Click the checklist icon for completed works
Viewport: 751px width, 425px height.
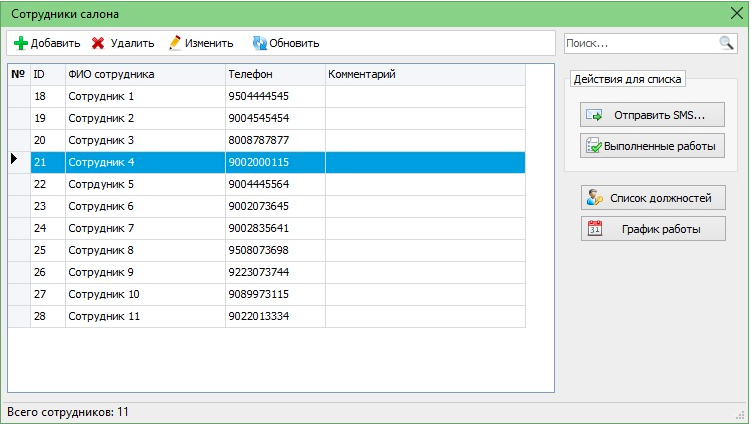[593, 146]
